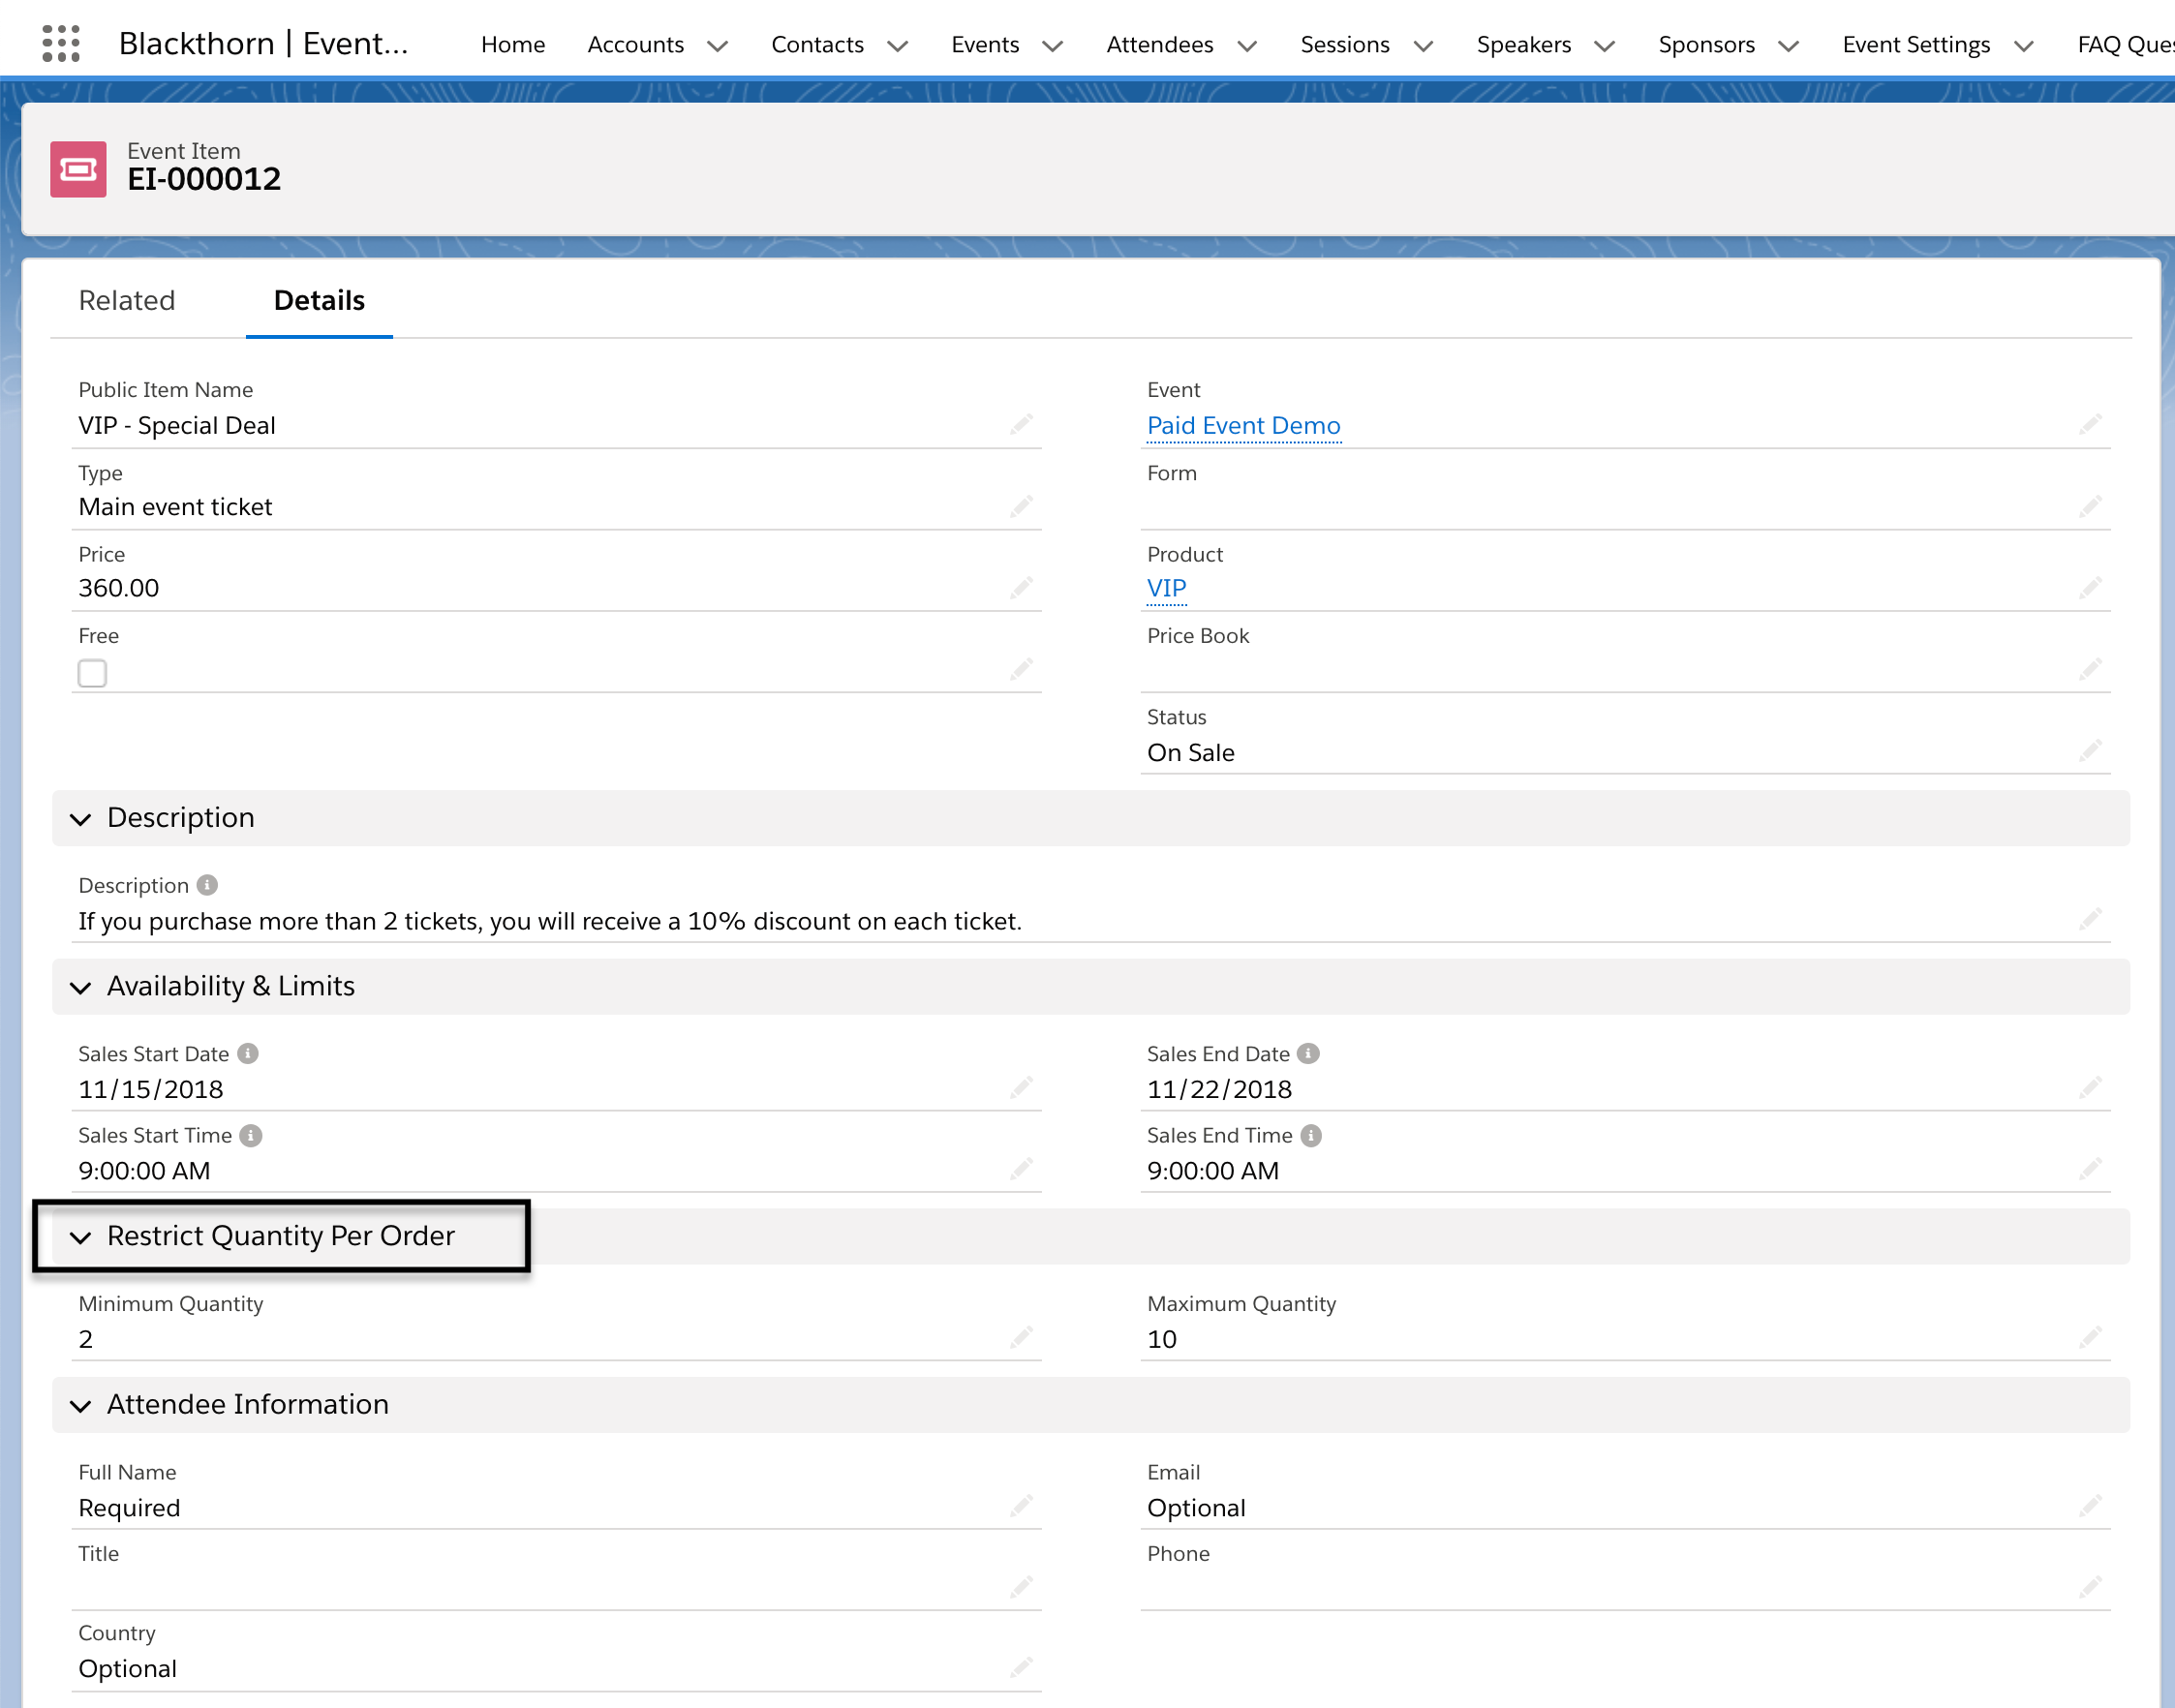2175x1708 pixels.
Task: Open the VIP product link
Action: click(1166, 588)
